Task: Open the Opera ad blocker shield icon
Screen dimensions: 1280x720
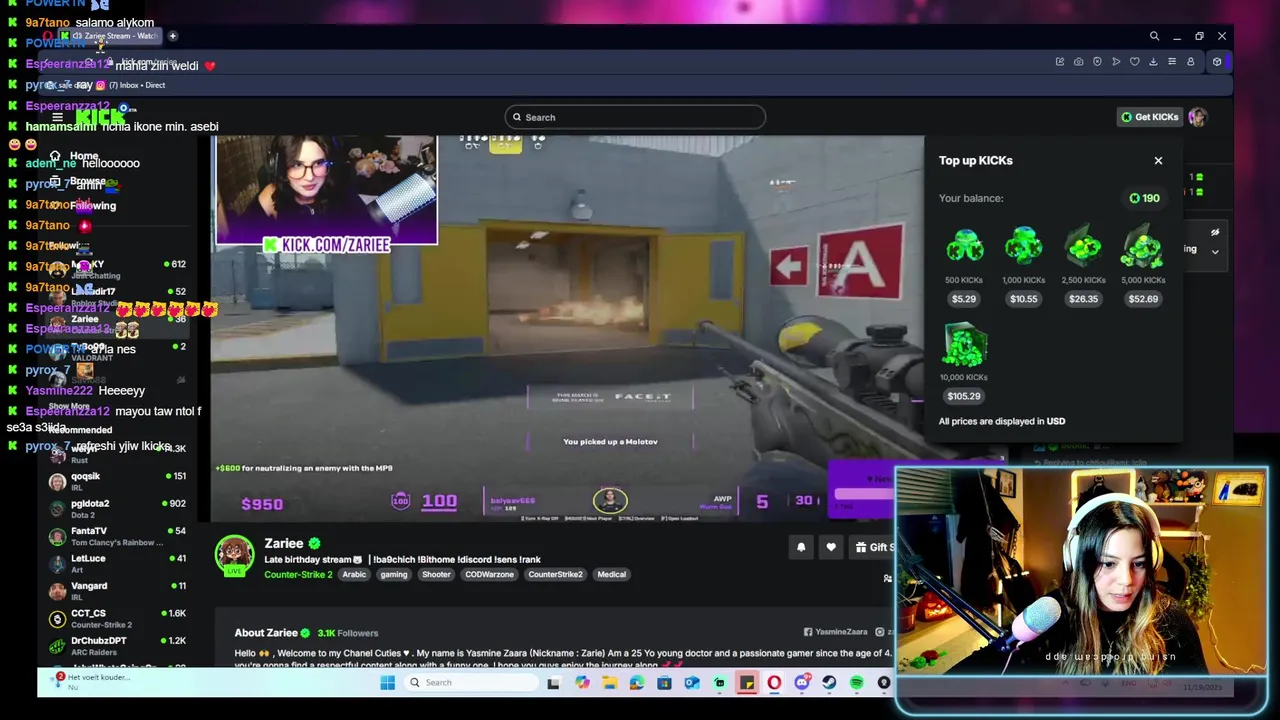Action: coord(1097,62)
